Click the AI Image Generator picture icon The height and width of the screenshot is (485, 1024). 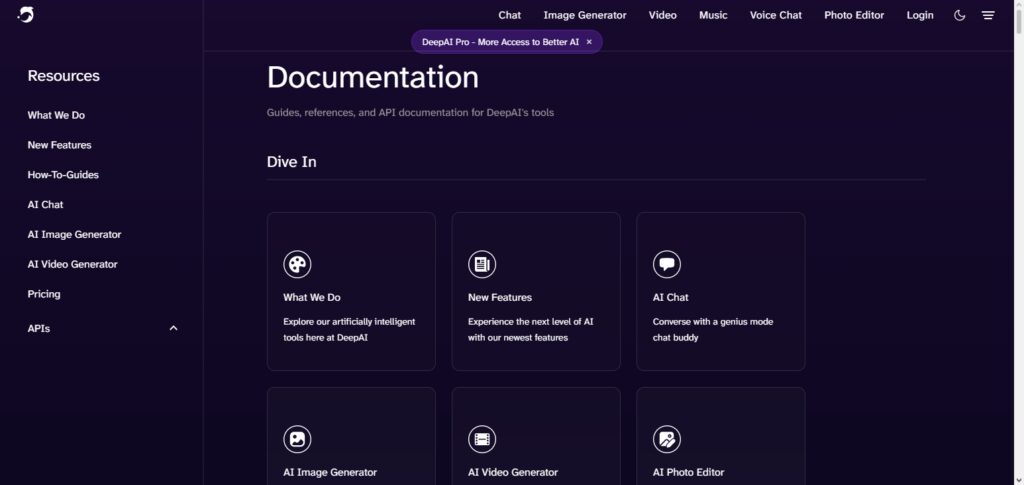pos(297,439)
